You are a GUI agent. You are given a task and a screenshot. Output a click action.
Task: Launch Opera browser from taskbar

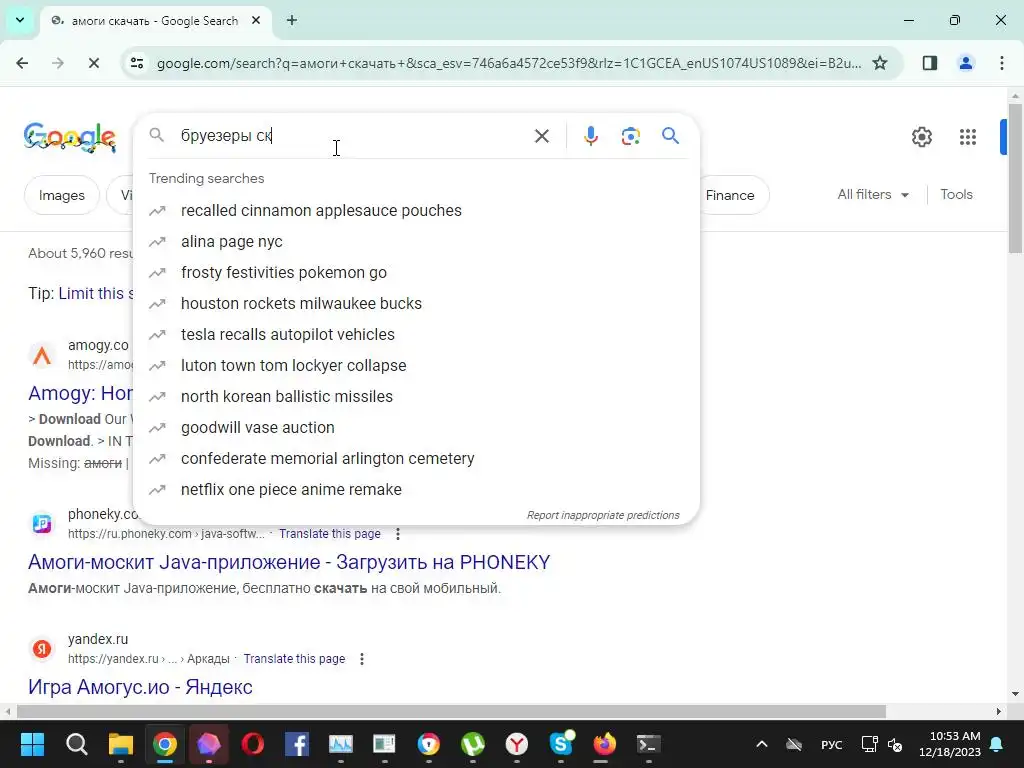(x=253, y=744)
